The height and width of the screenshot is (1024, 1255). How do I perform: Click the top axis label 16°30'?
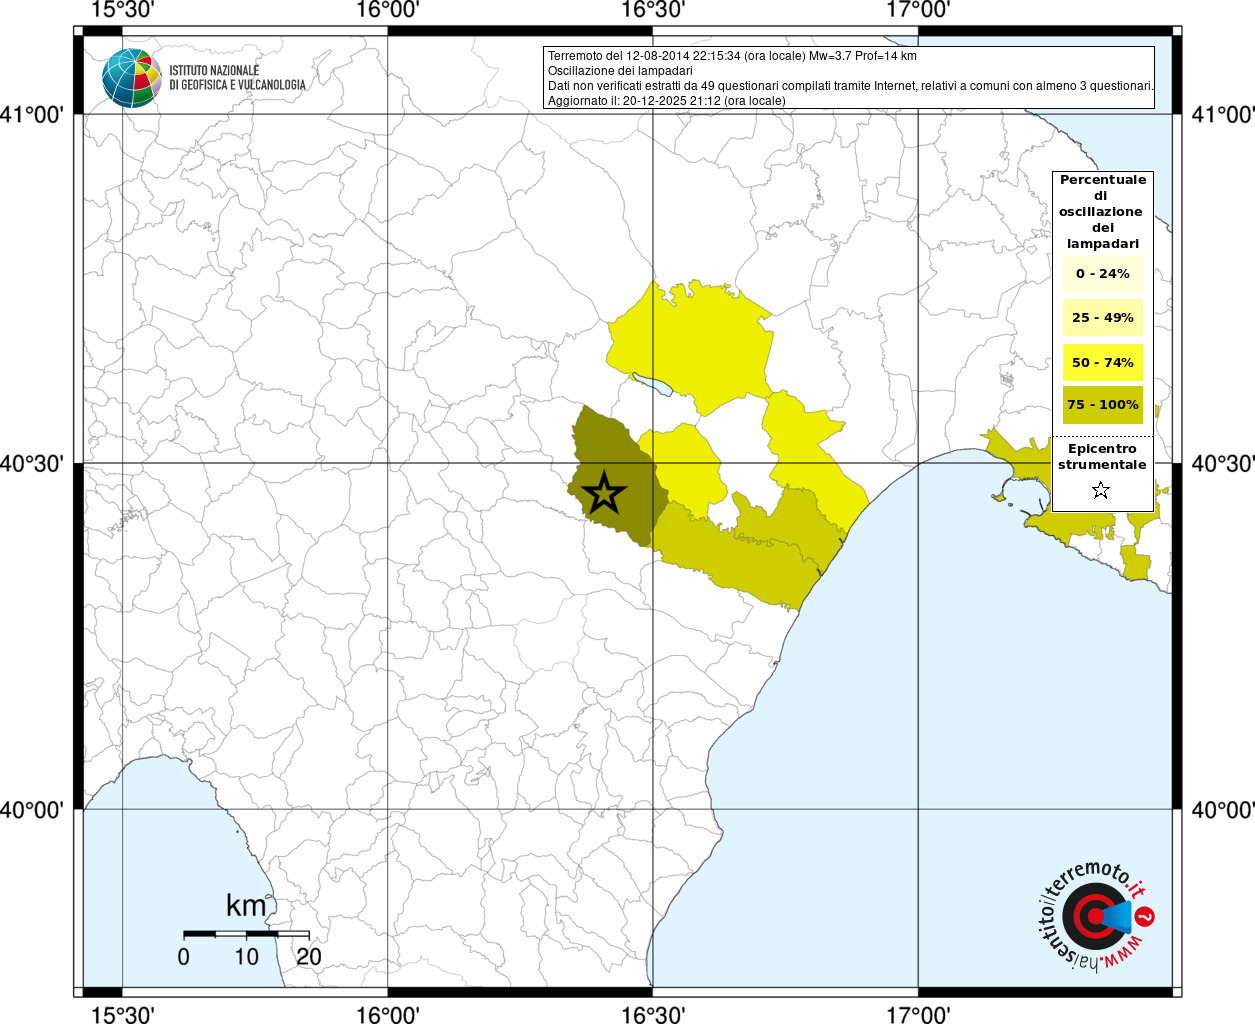(653, 10)
